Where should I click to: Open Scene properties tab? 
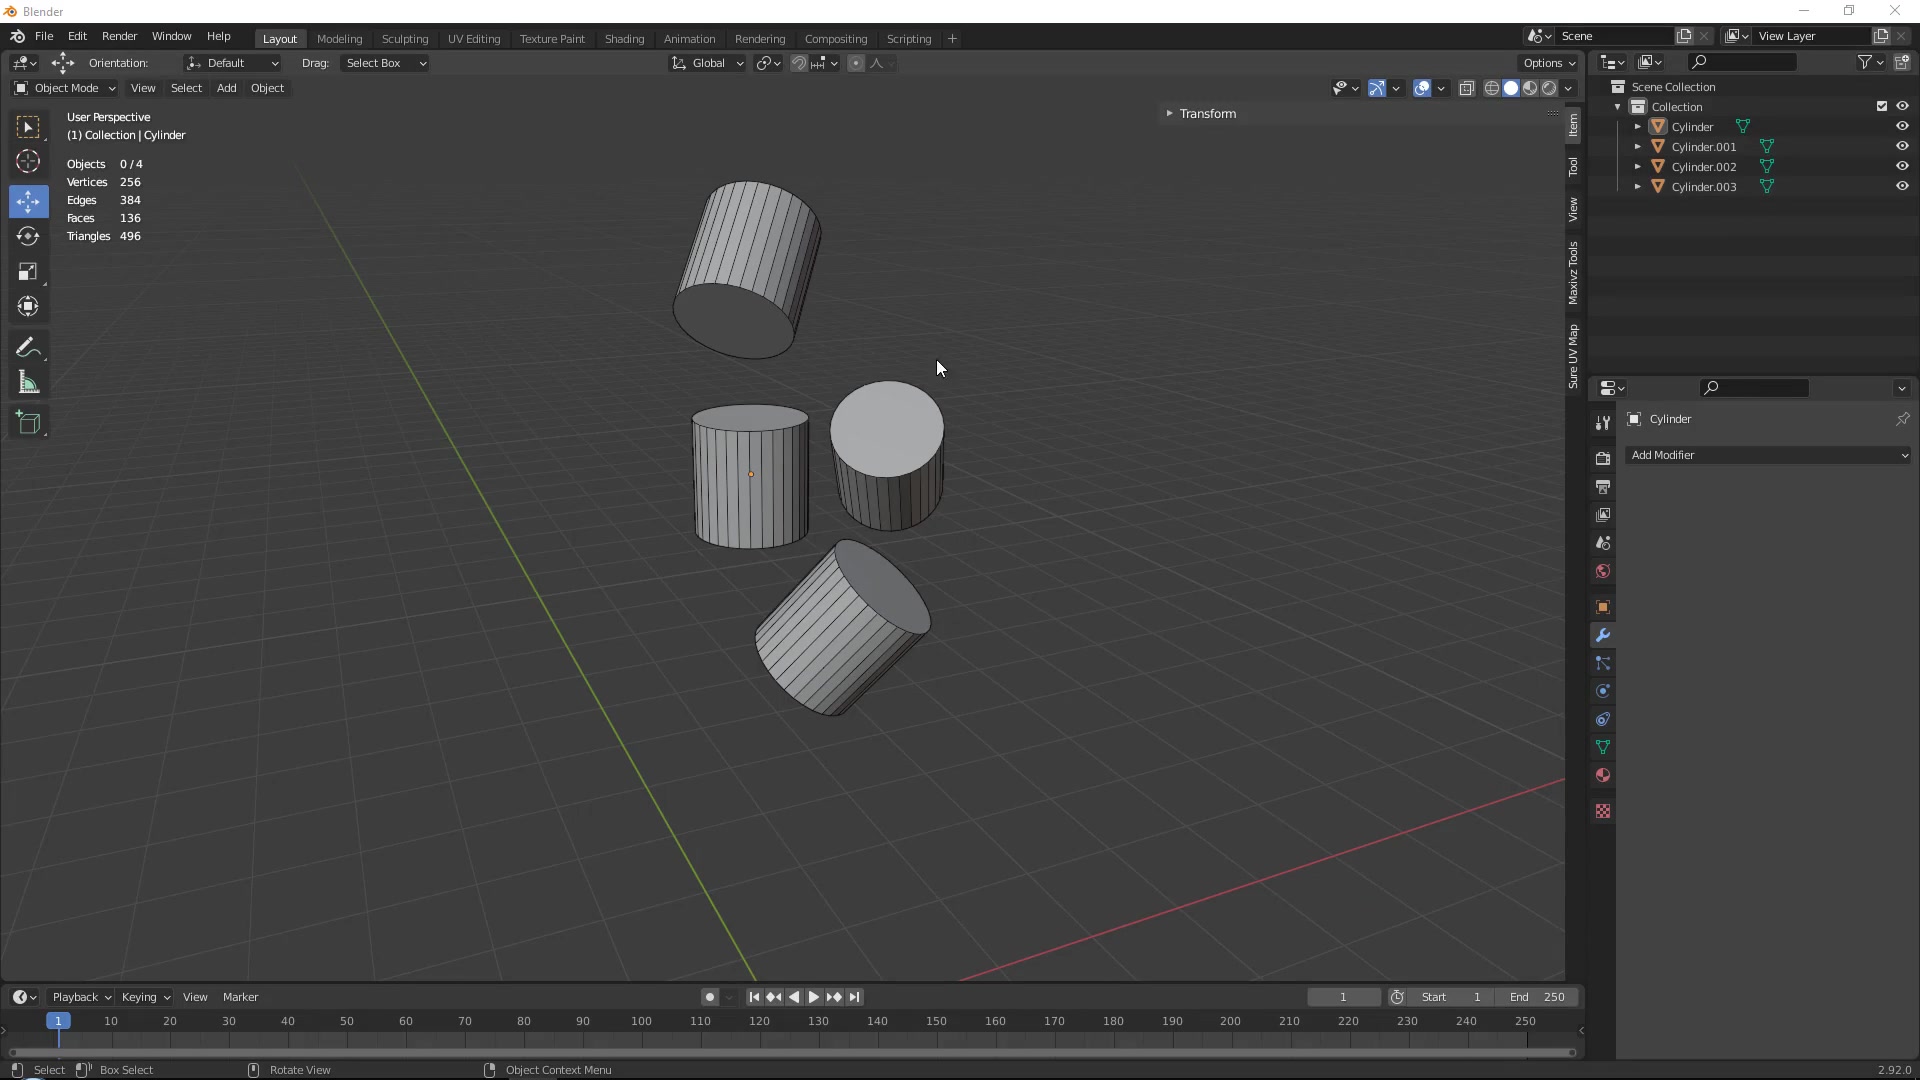(x=1603, y=542)
